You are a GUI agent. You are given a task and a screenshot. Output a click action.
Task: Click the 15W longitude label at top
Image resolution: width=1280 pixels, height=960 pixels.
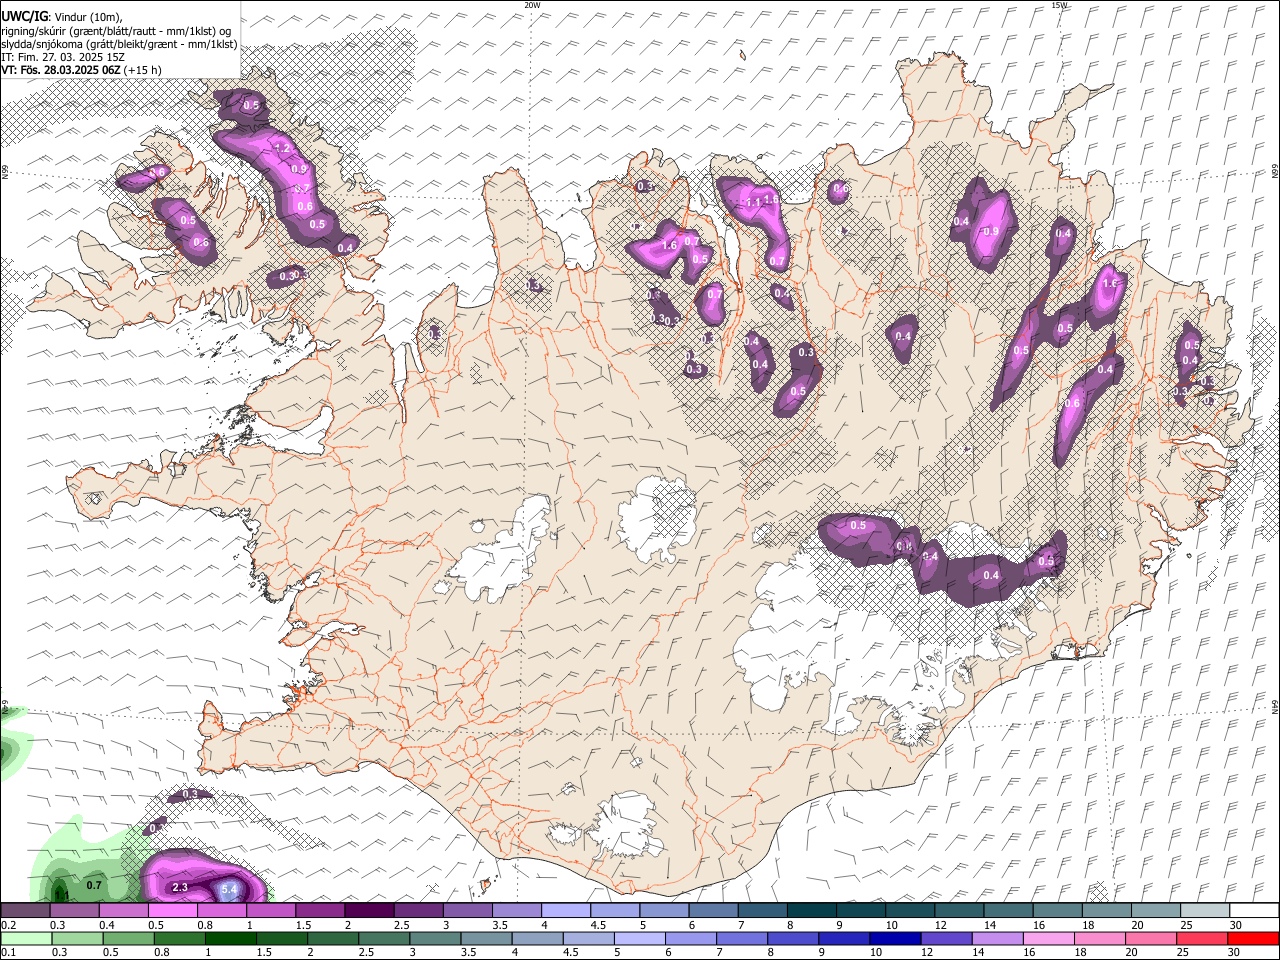coord(1059,5)
